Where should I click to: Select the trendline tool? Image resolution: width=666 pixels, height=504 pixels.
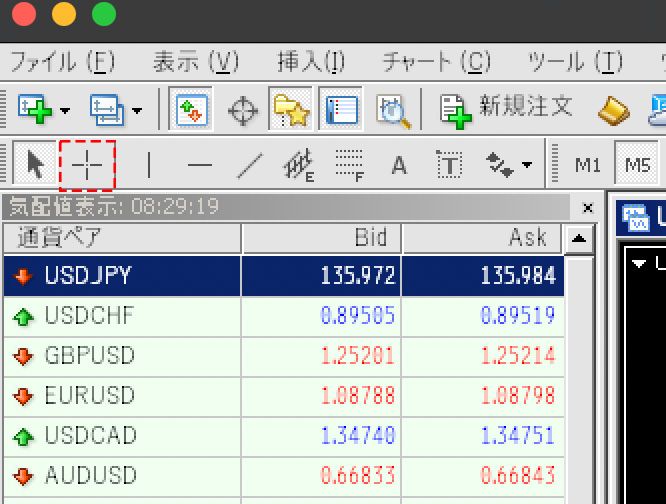[249, 166]
